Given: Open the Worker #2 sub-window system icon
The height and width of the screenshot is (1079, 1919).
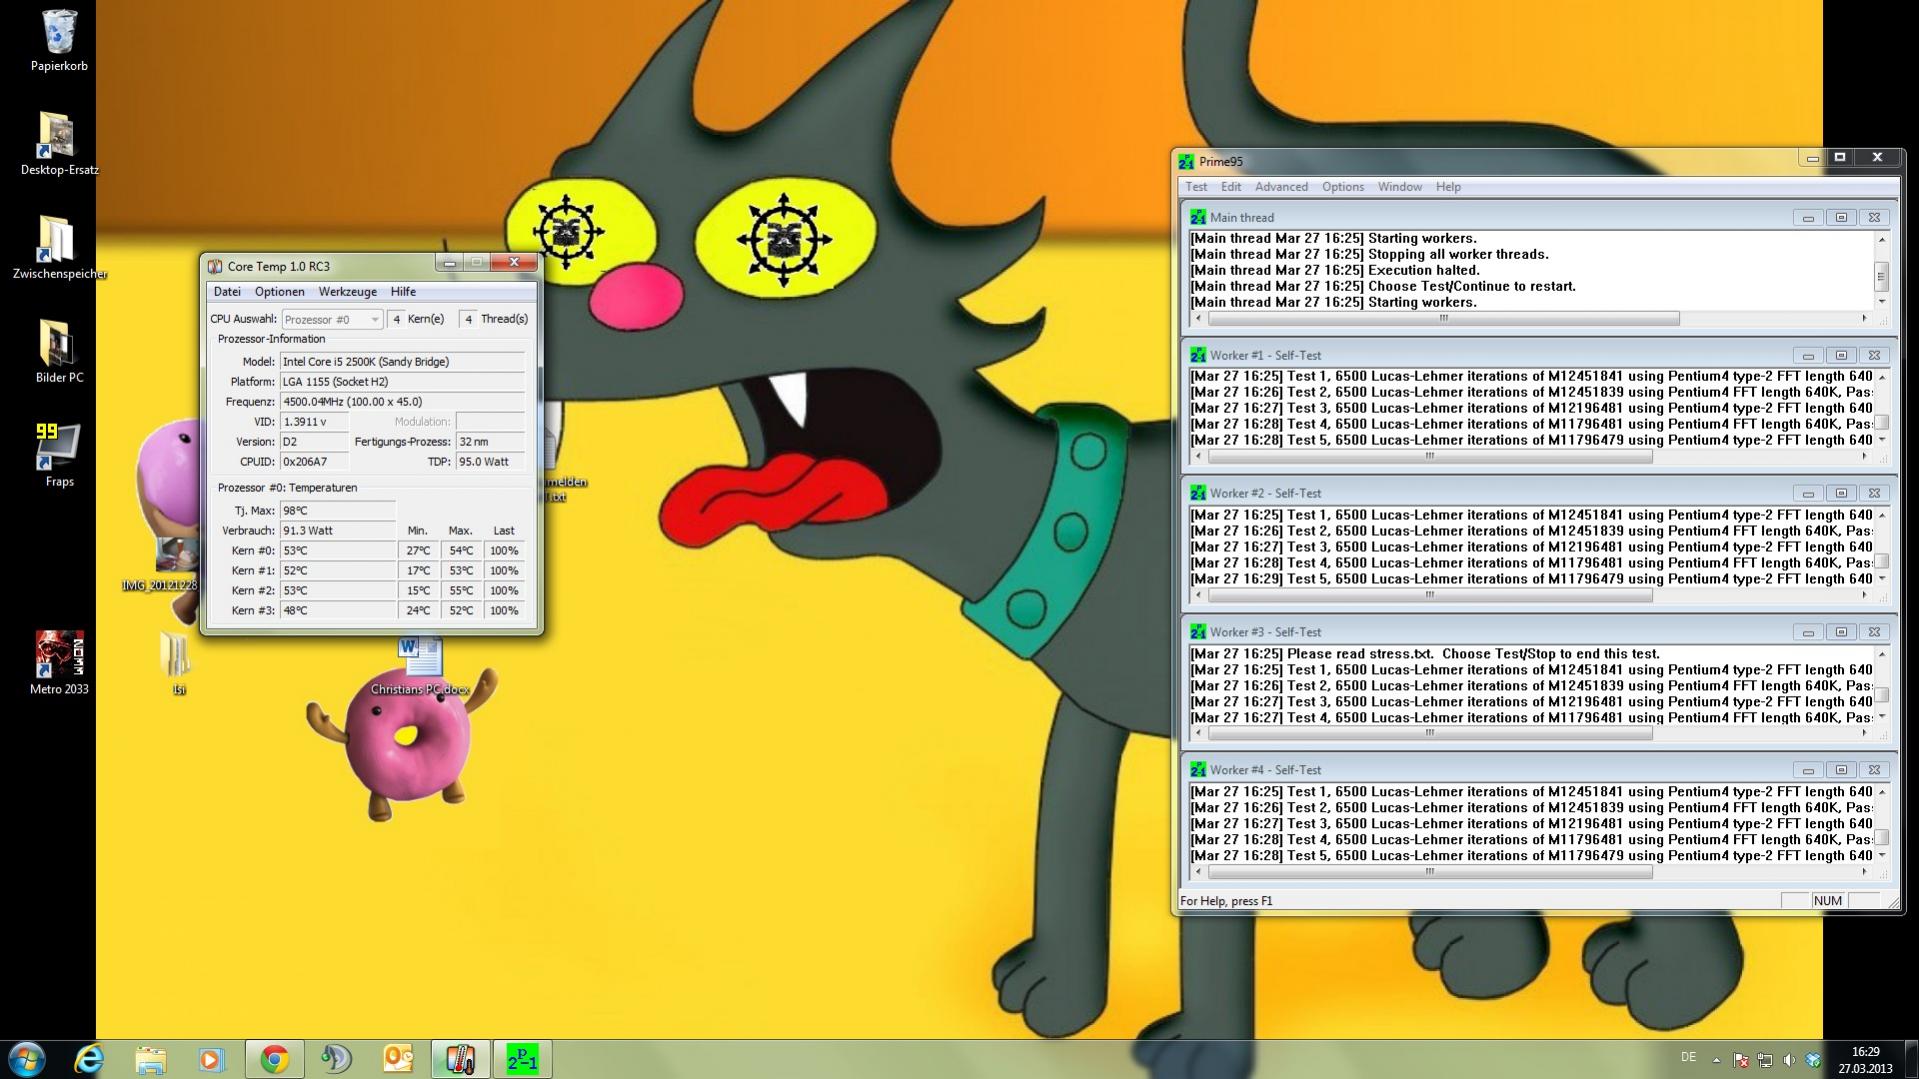Looking at the screenshot, I should 1198,493.
